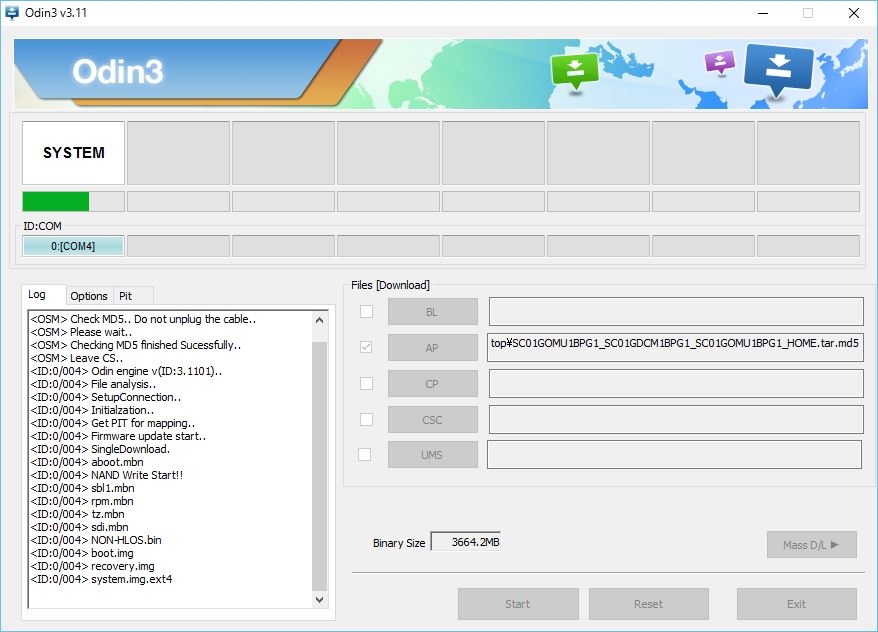Toggle the AP file checkbox
The width and height of the screenshot is (878, 632).
point(366,347)
